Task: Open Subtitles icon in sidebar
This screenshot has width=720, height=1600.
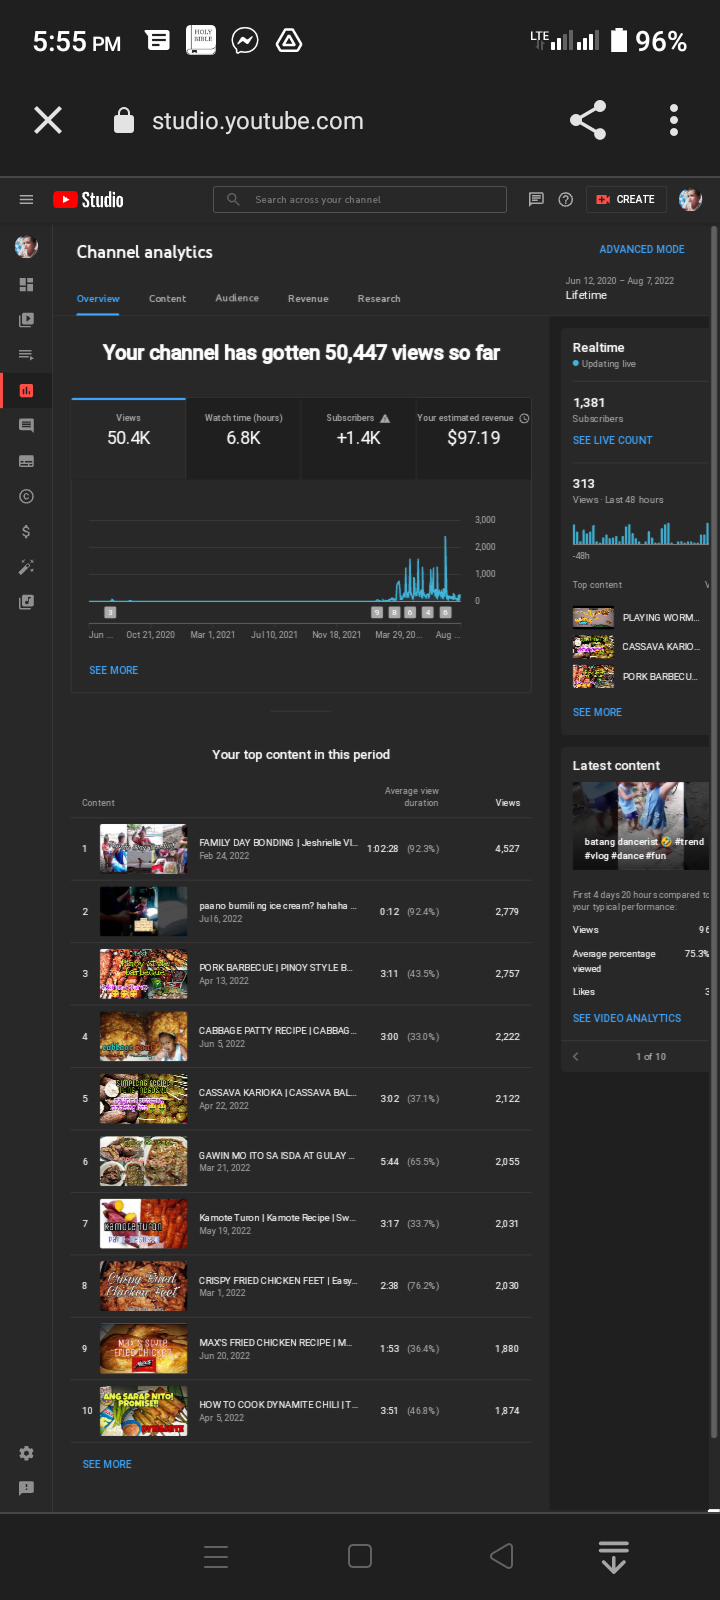Action: point(26,461)
